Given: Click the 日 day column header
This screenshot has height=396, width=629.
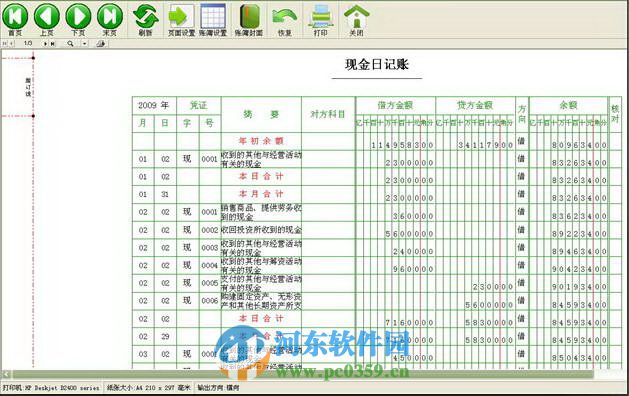Looking at the screenshot, I should pos(165,123).
